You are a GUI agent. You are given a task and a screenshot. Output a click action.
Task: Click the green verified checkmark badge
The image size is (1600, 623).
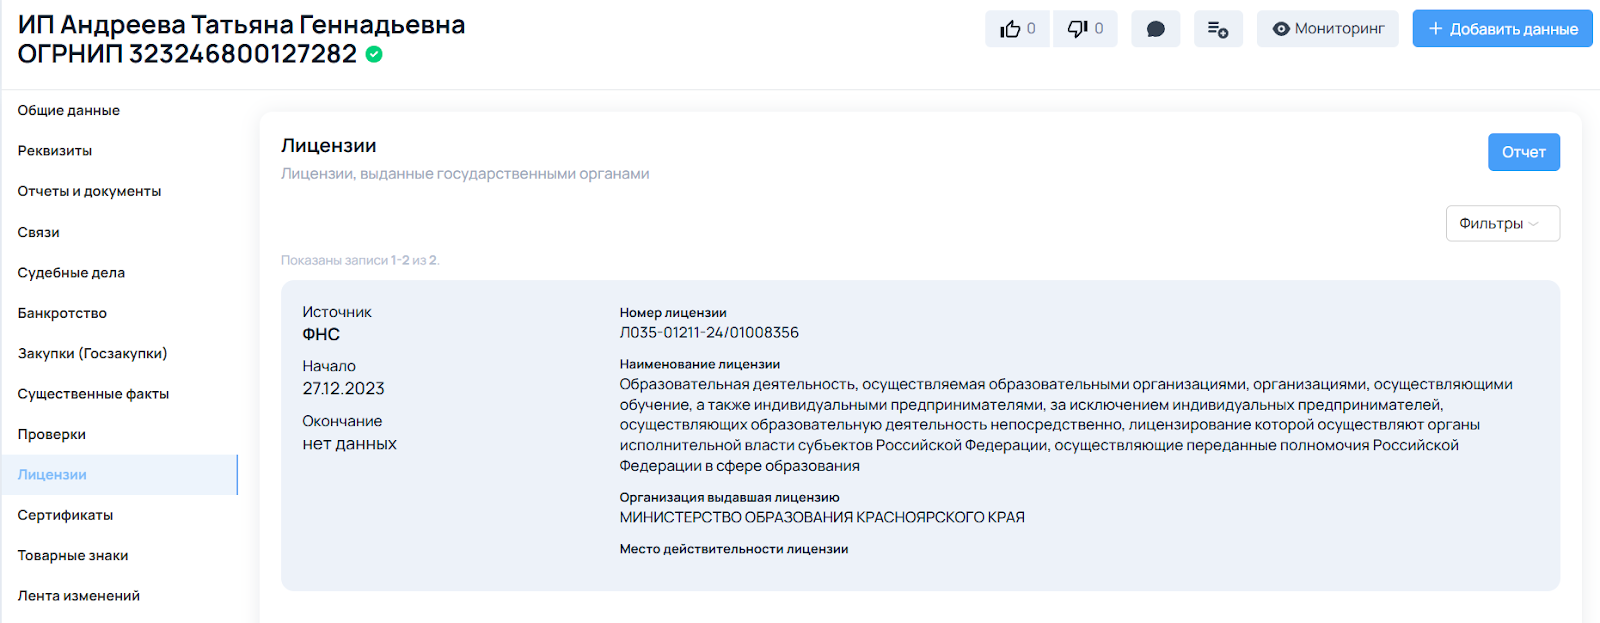coord(374,54)
